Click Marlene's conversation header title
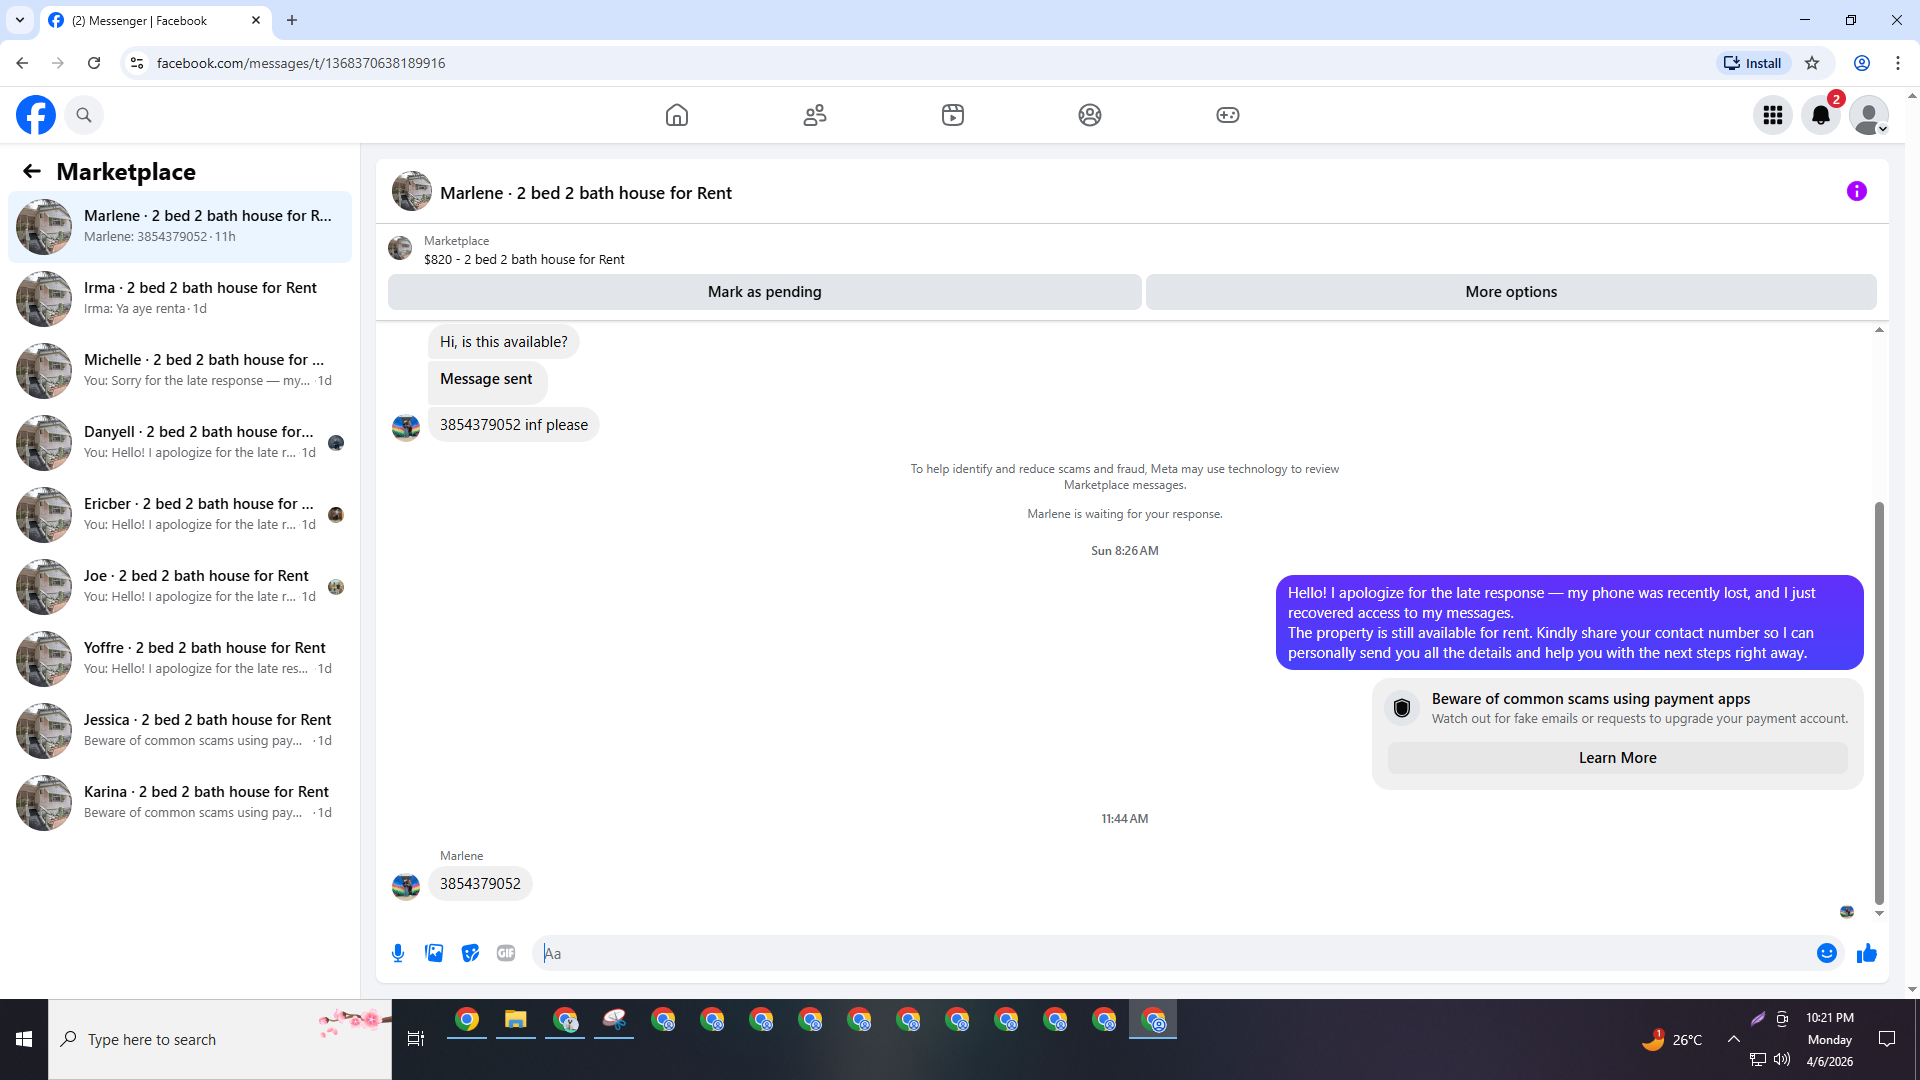The height and width of the screenshot is (1080, 1920). click(x=586, y=193)
